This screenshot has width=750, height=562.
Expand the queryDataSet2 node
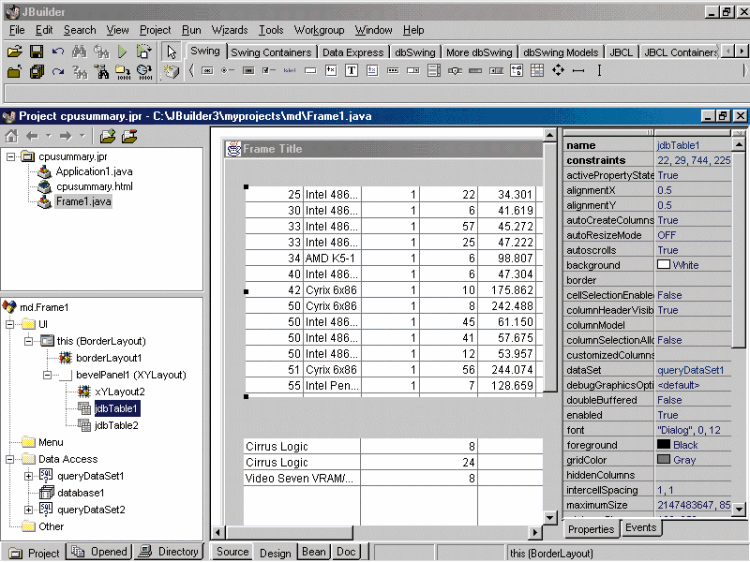click(29, 510)
